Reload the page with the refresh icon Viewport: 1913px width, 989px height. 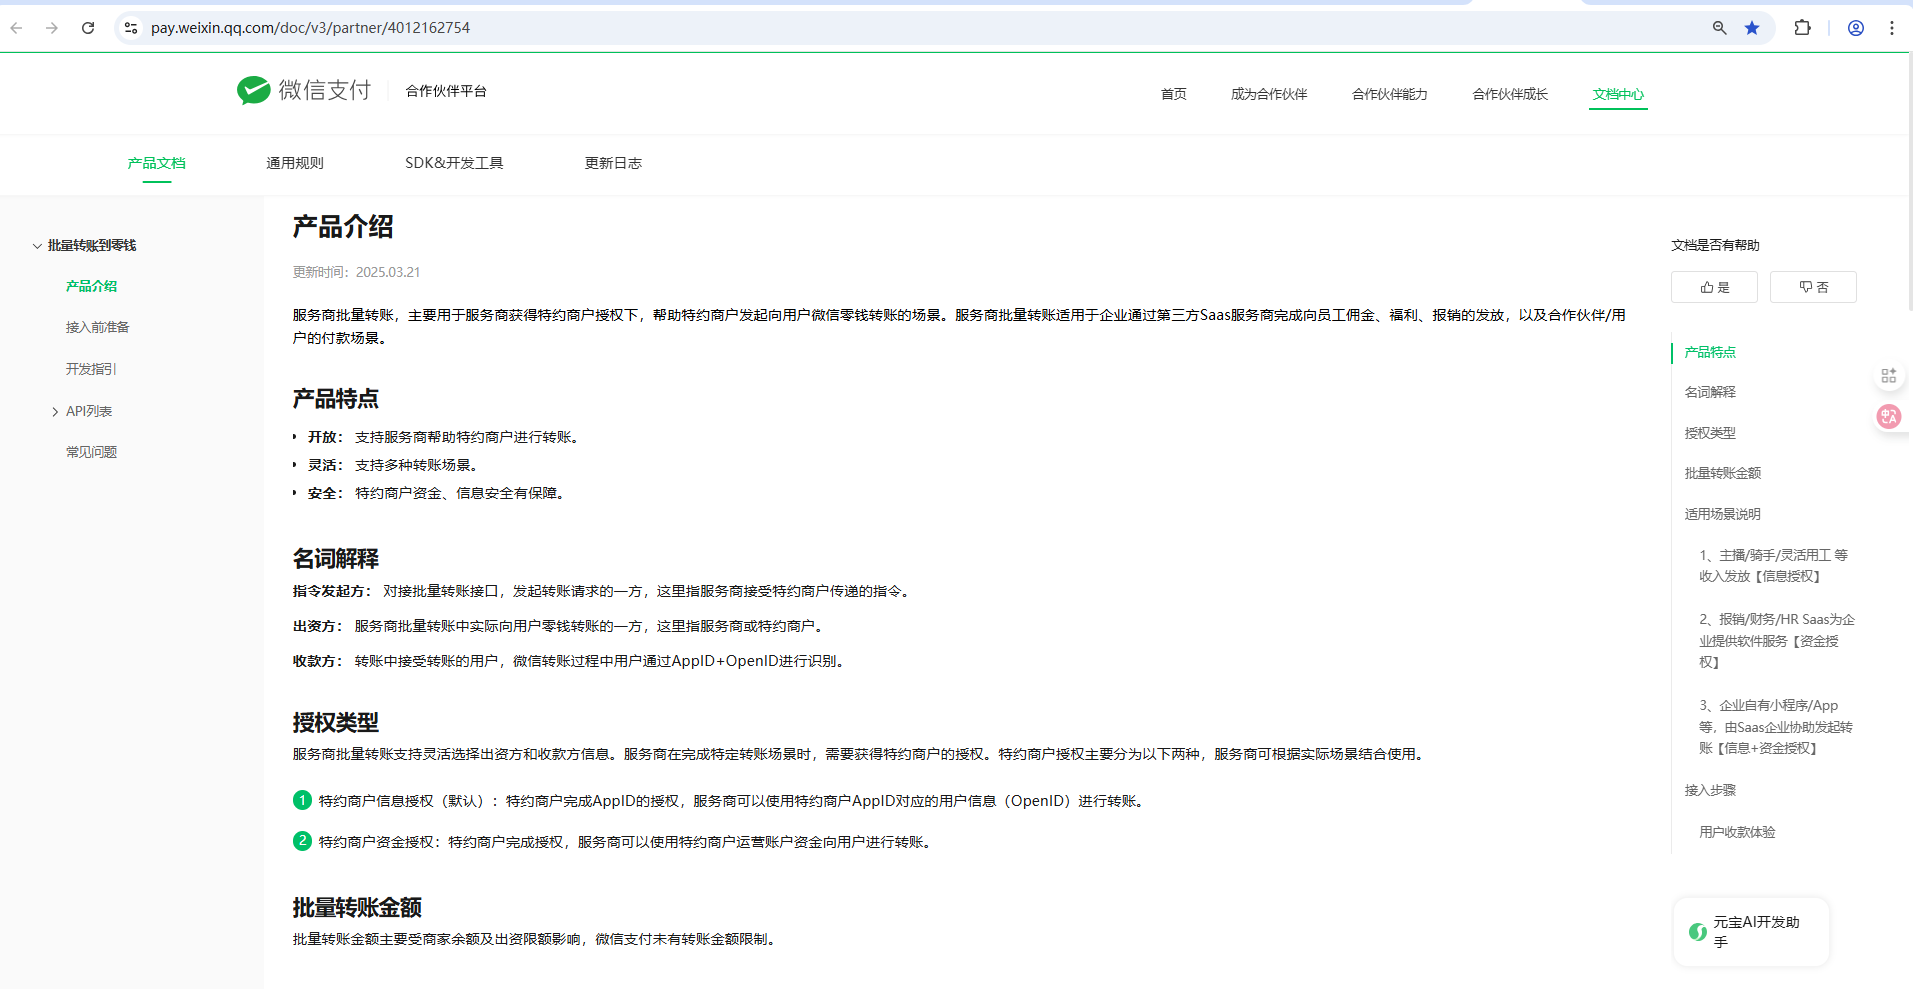[88, 28]
